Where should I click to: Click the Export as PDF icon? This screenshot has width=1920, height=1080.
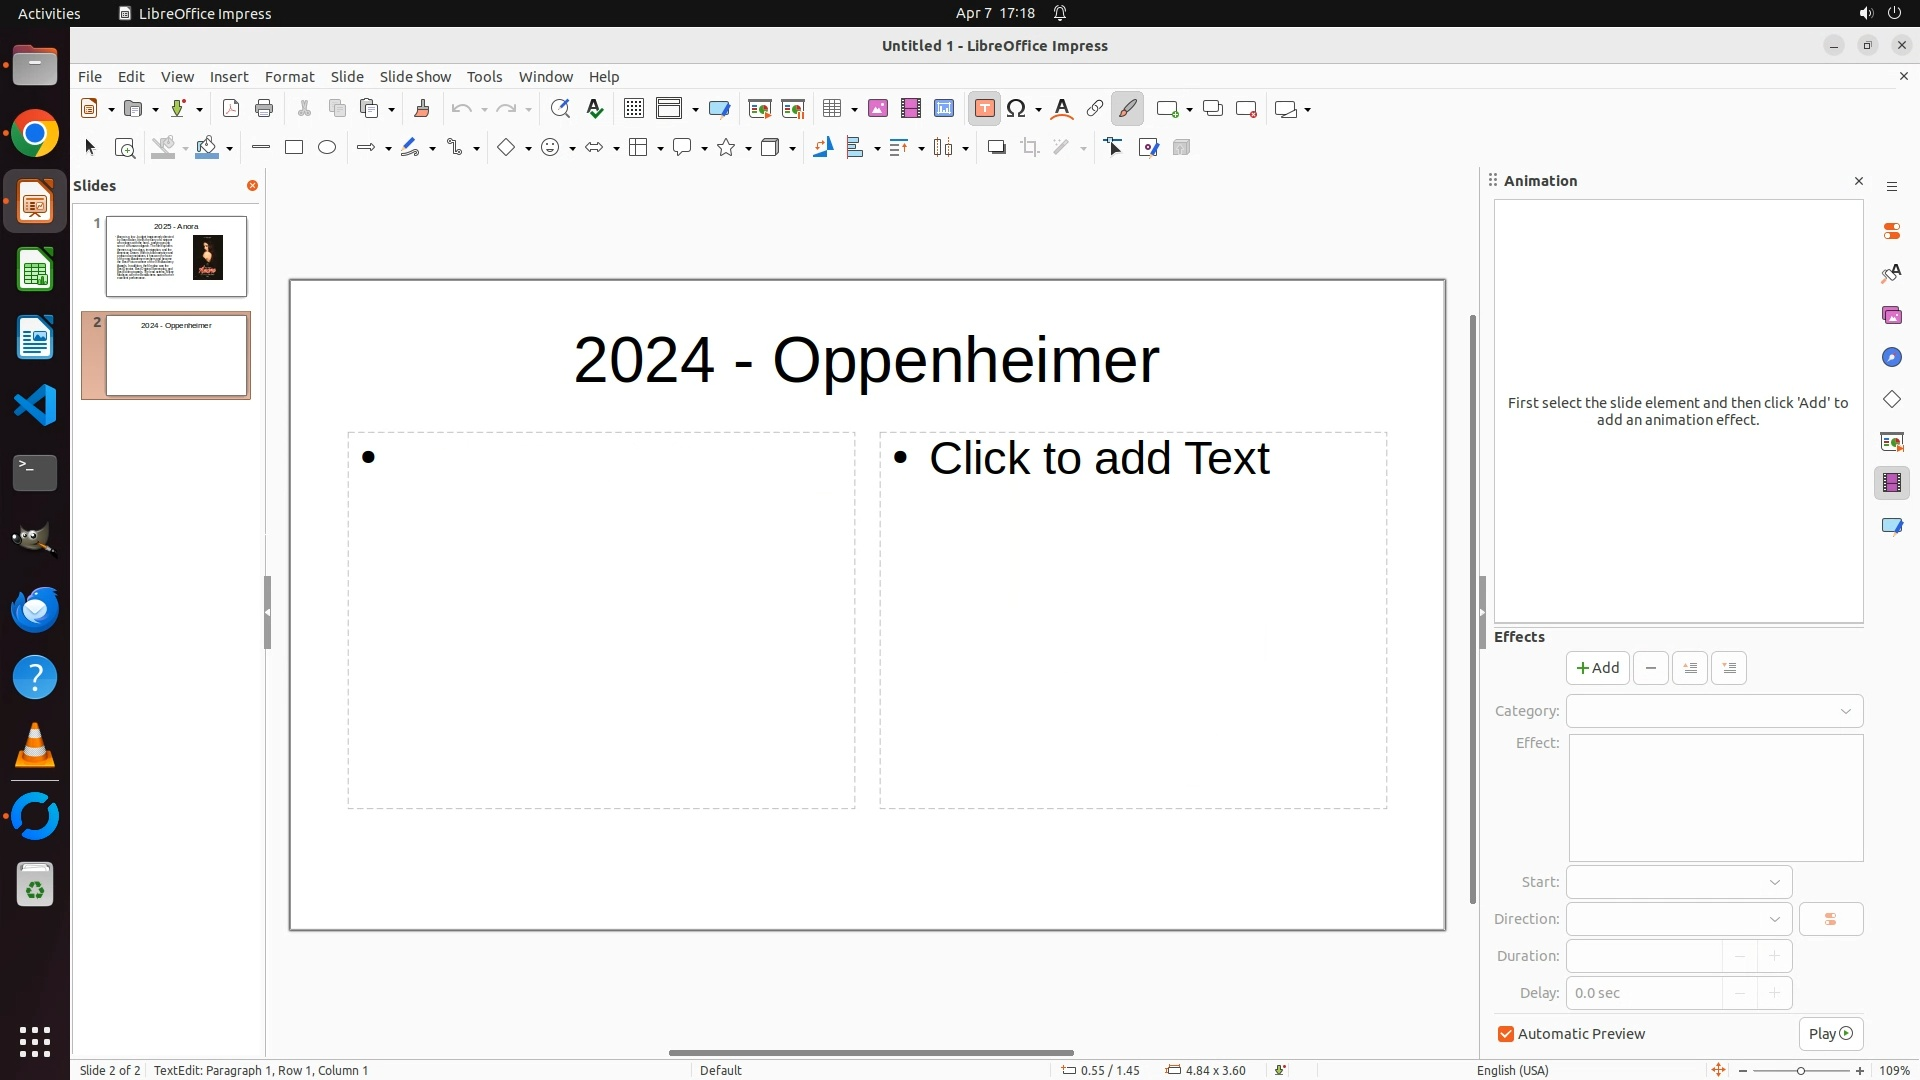click(x=231, y=109)
